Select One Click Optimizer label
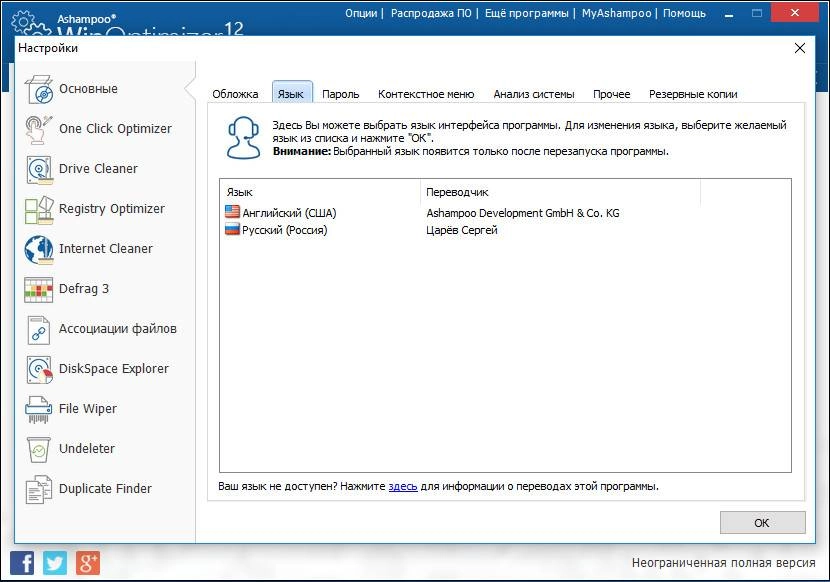This screenshot has width=830, height=582. point(115,129)
